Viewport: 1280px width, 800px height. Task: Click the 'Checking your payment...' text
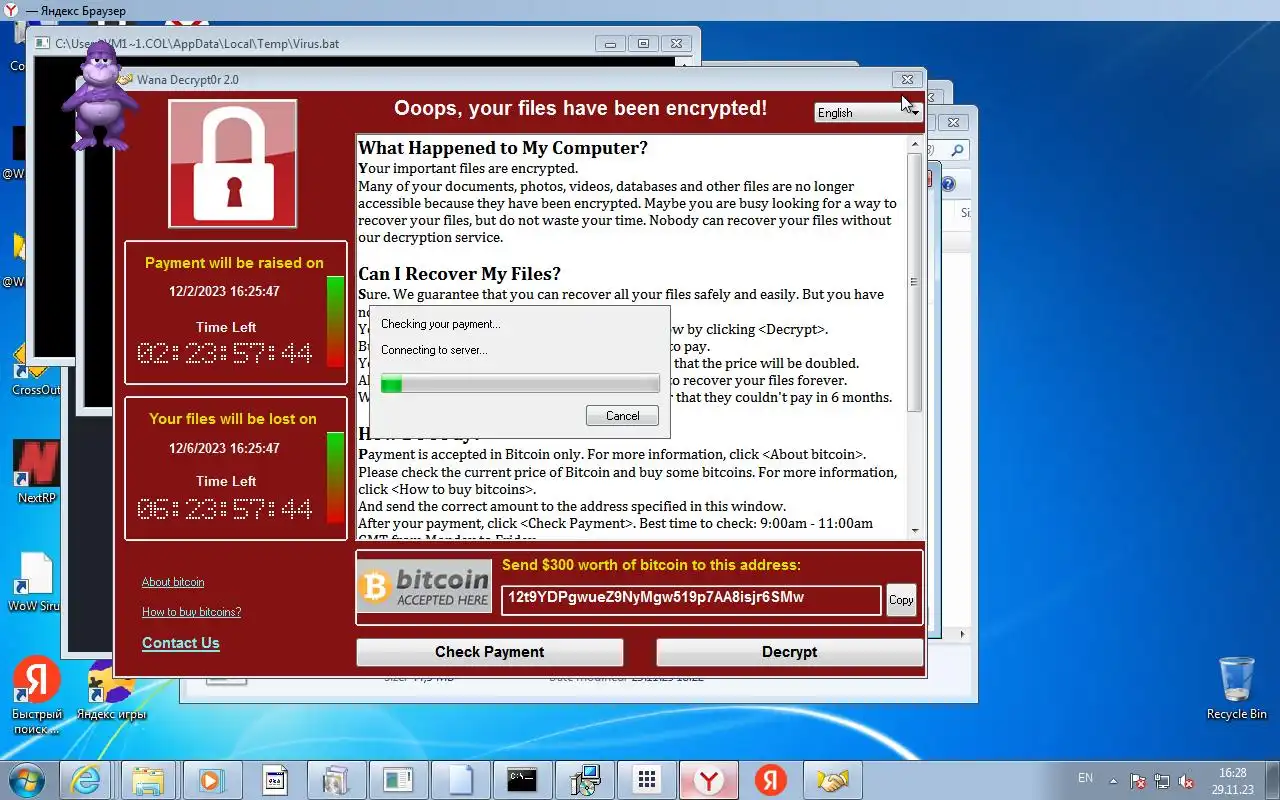(441, 324)
